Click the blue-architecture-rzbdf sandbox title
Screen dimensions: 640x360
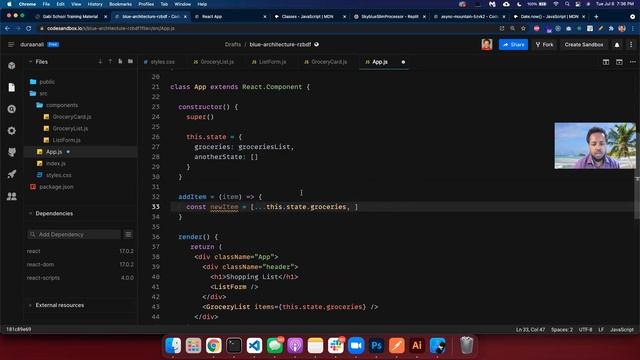(280, 44)
